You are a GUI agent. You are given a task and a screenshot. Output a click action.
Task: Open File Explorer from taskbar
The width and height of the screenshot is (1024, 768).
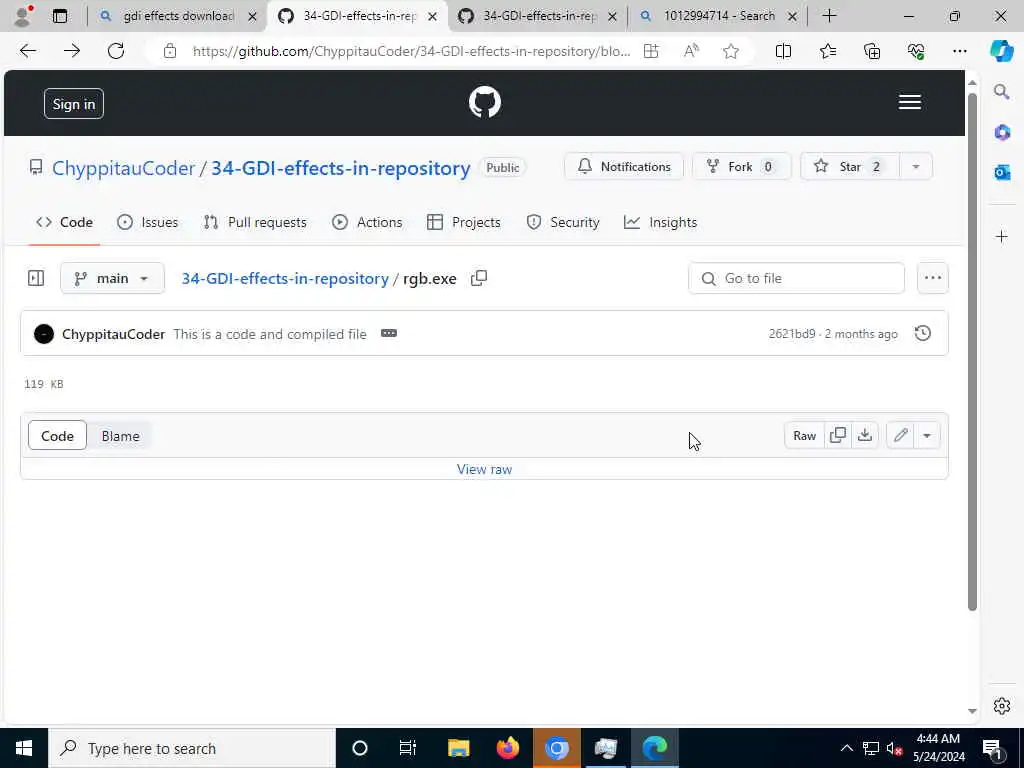coord(458,748)
